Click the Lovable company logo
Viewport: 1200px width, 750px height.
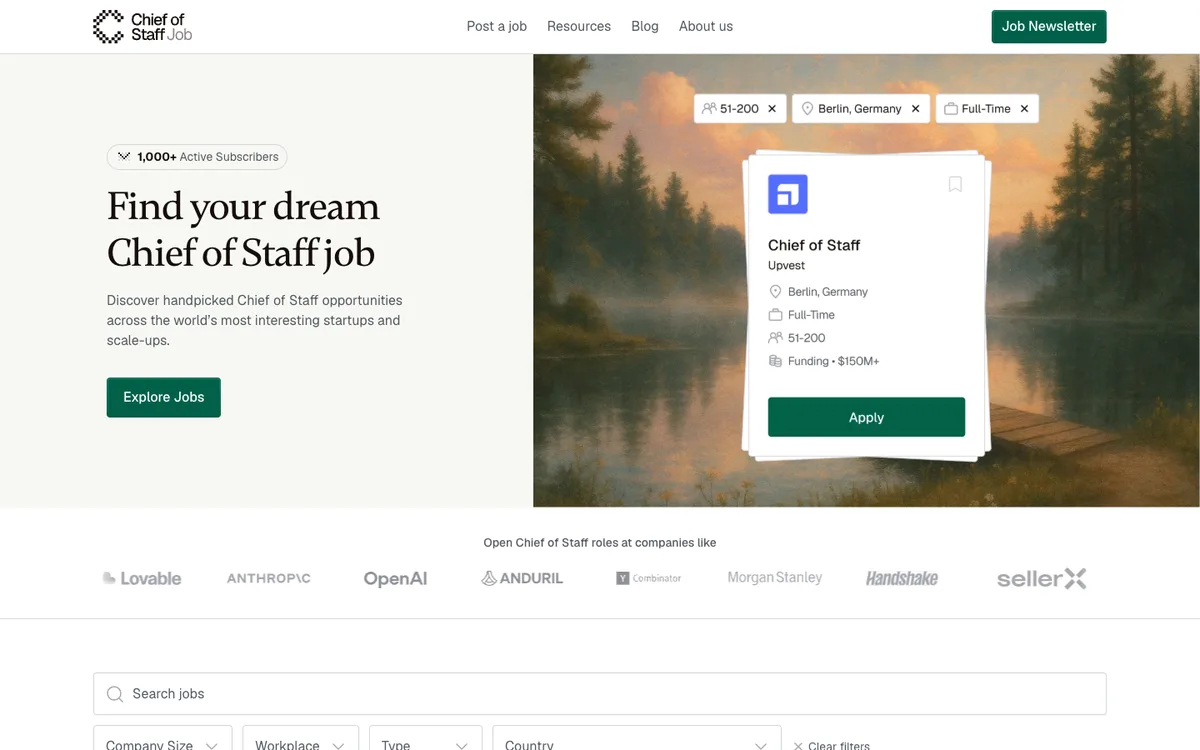click(142, 578)
